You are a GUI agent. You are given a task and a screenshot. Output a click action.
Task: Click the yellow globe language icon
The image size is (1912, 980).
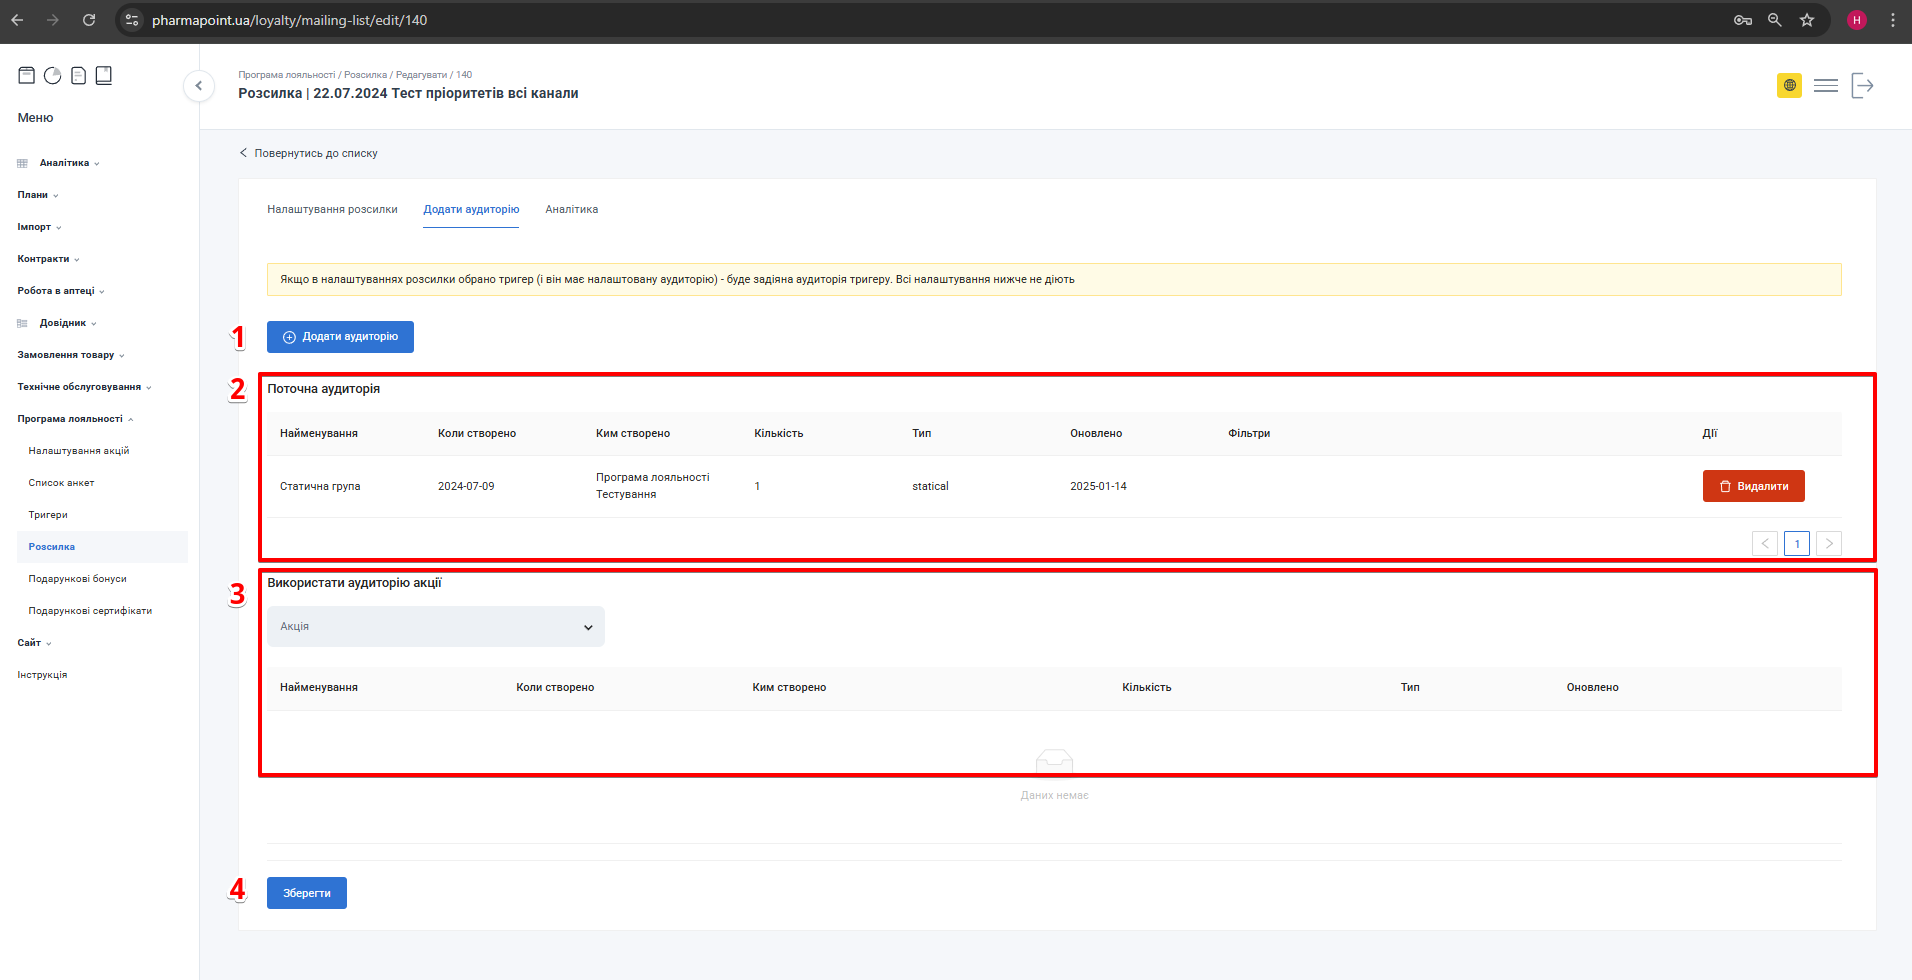(x=1790, y=86)
